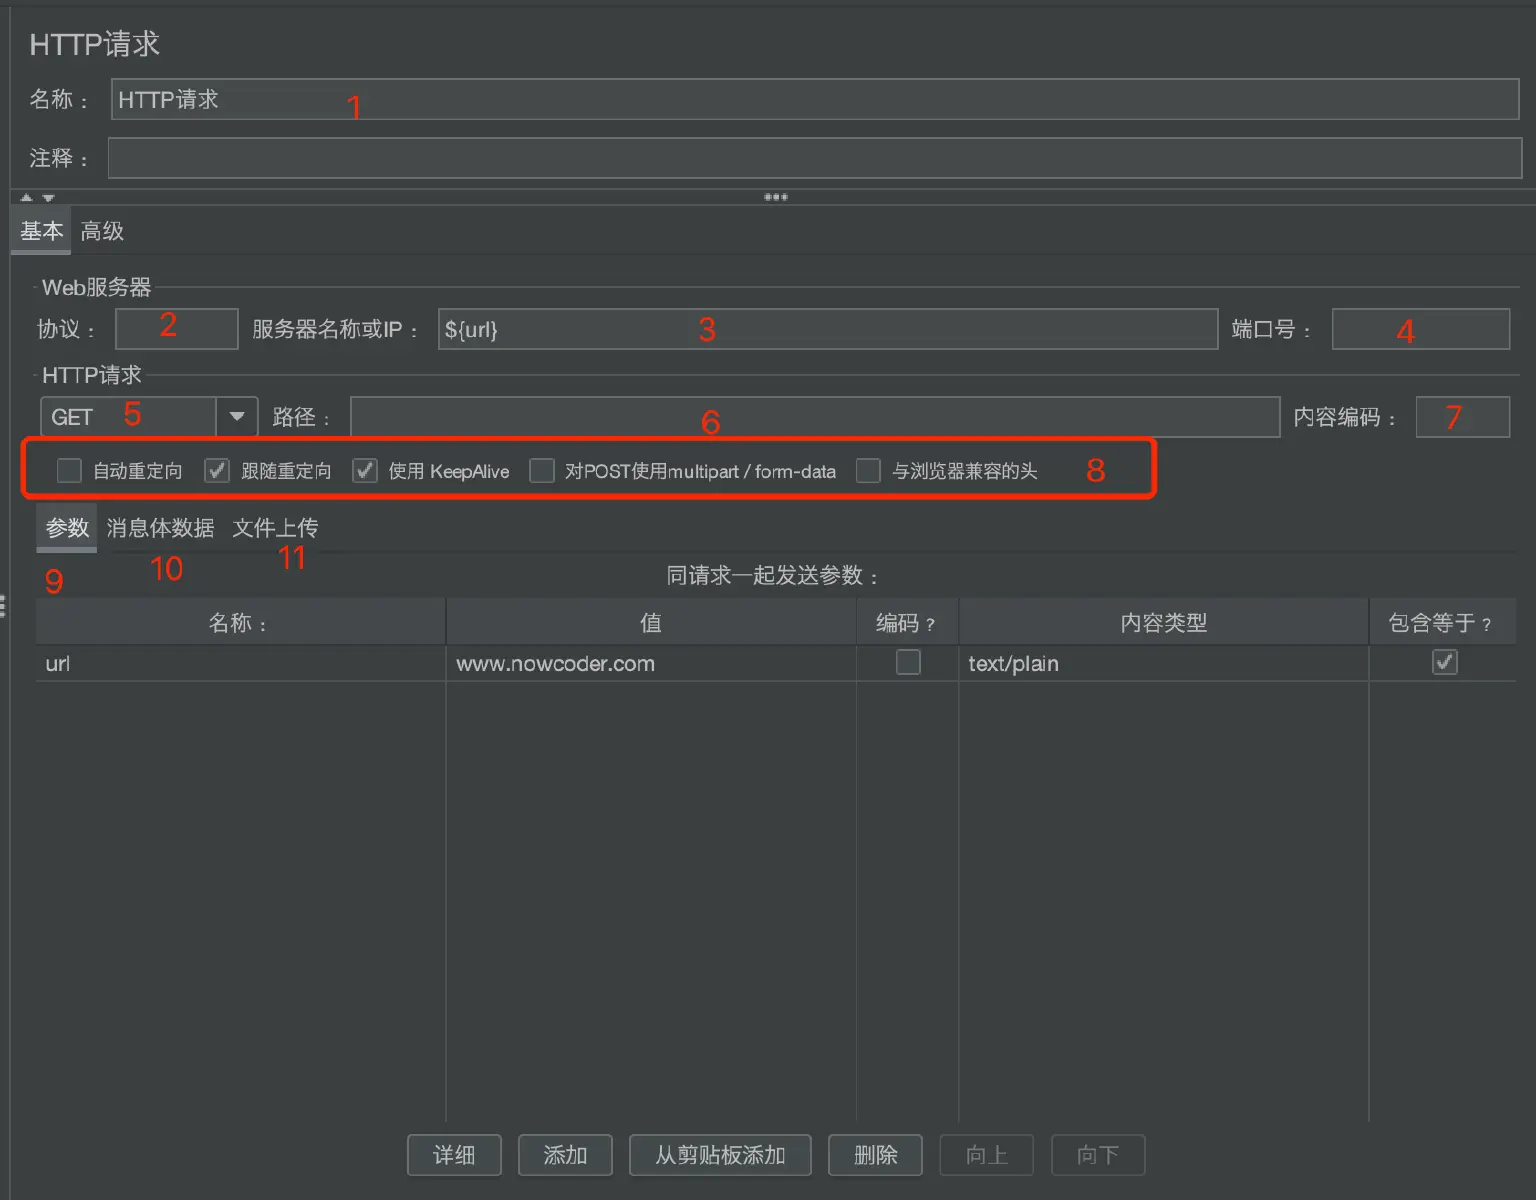1536x1200 pixels.
Task: Click the 端口号 input field
Action: tap(1420, 329)
